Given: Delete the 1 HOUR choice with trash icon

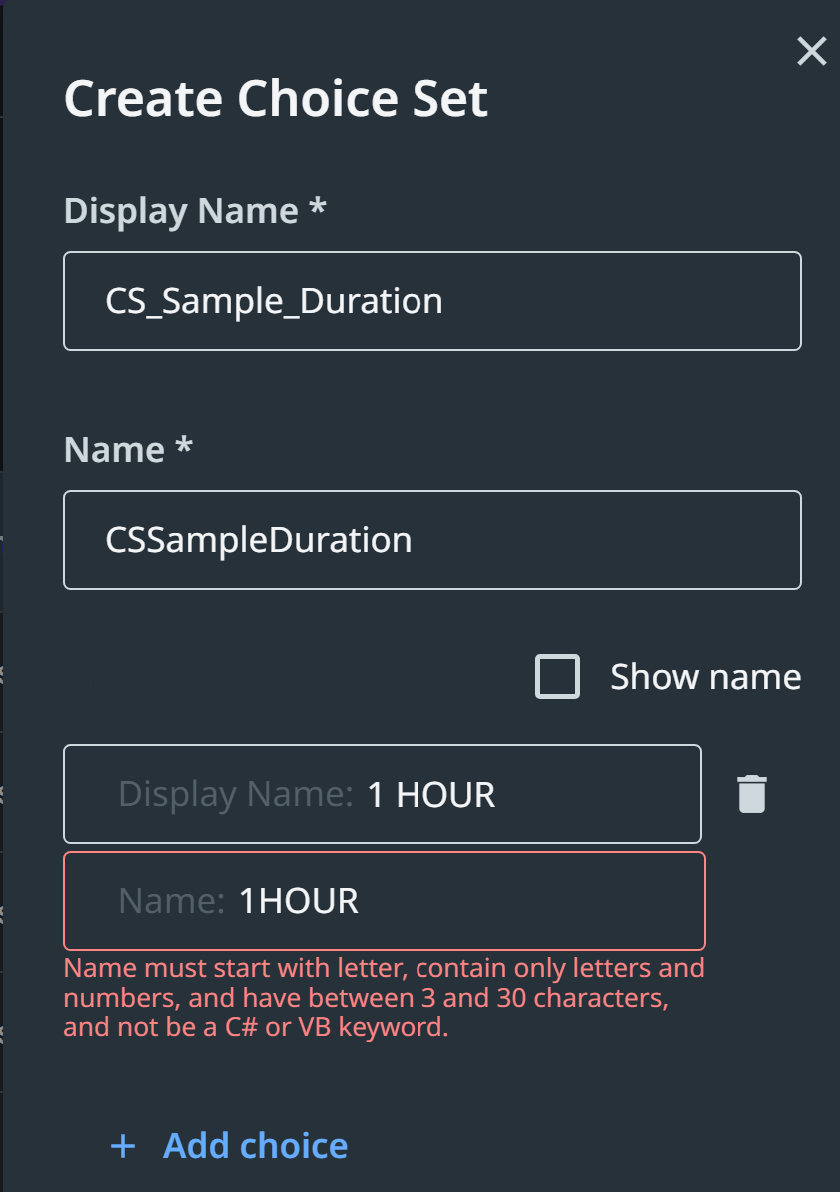Looking at the screenshot, I should coord(752,794).
